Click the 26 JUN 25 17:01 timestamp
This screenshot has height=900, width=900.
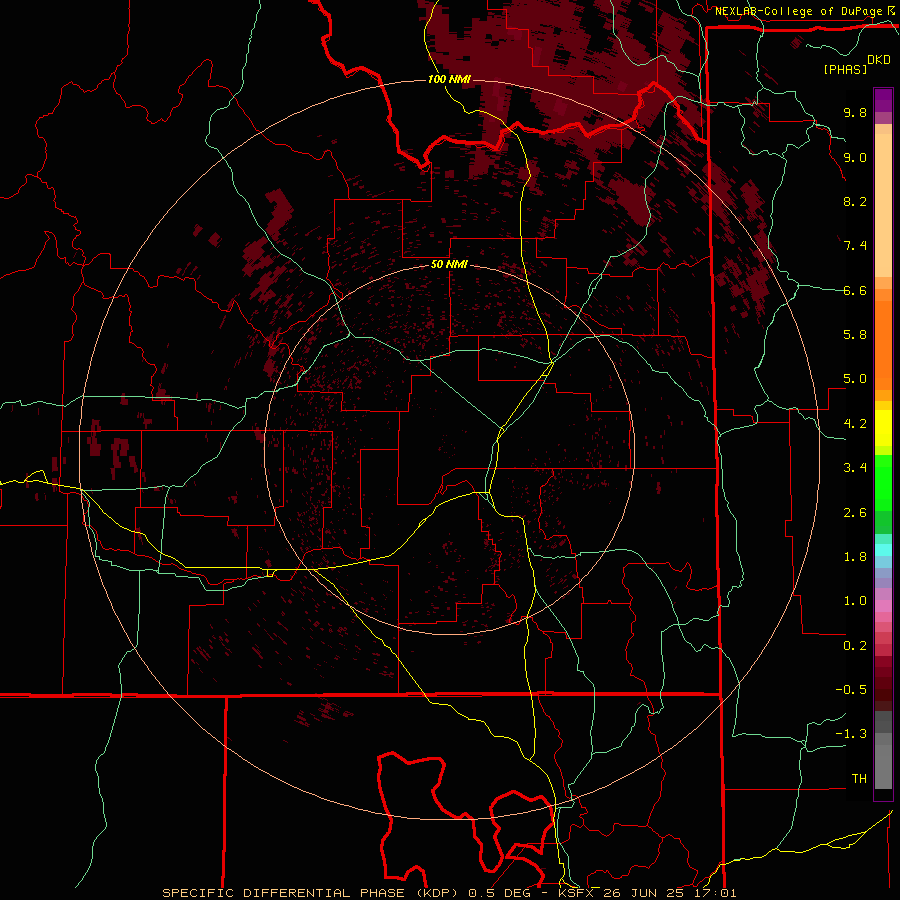(670, 893)
